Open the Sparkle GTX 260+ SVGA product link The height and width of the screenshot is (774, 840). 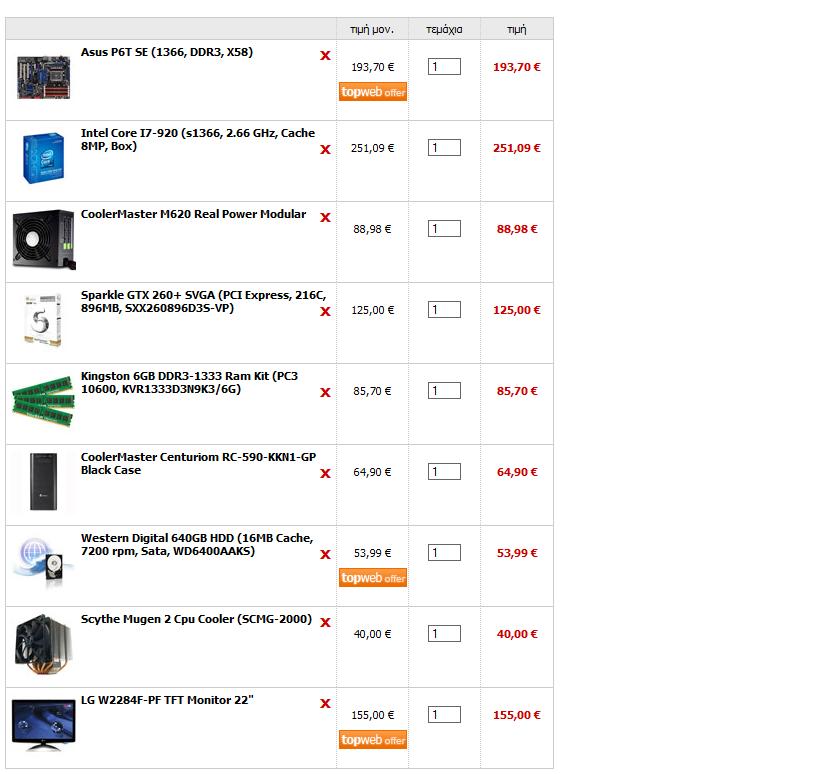coord(204,302)
